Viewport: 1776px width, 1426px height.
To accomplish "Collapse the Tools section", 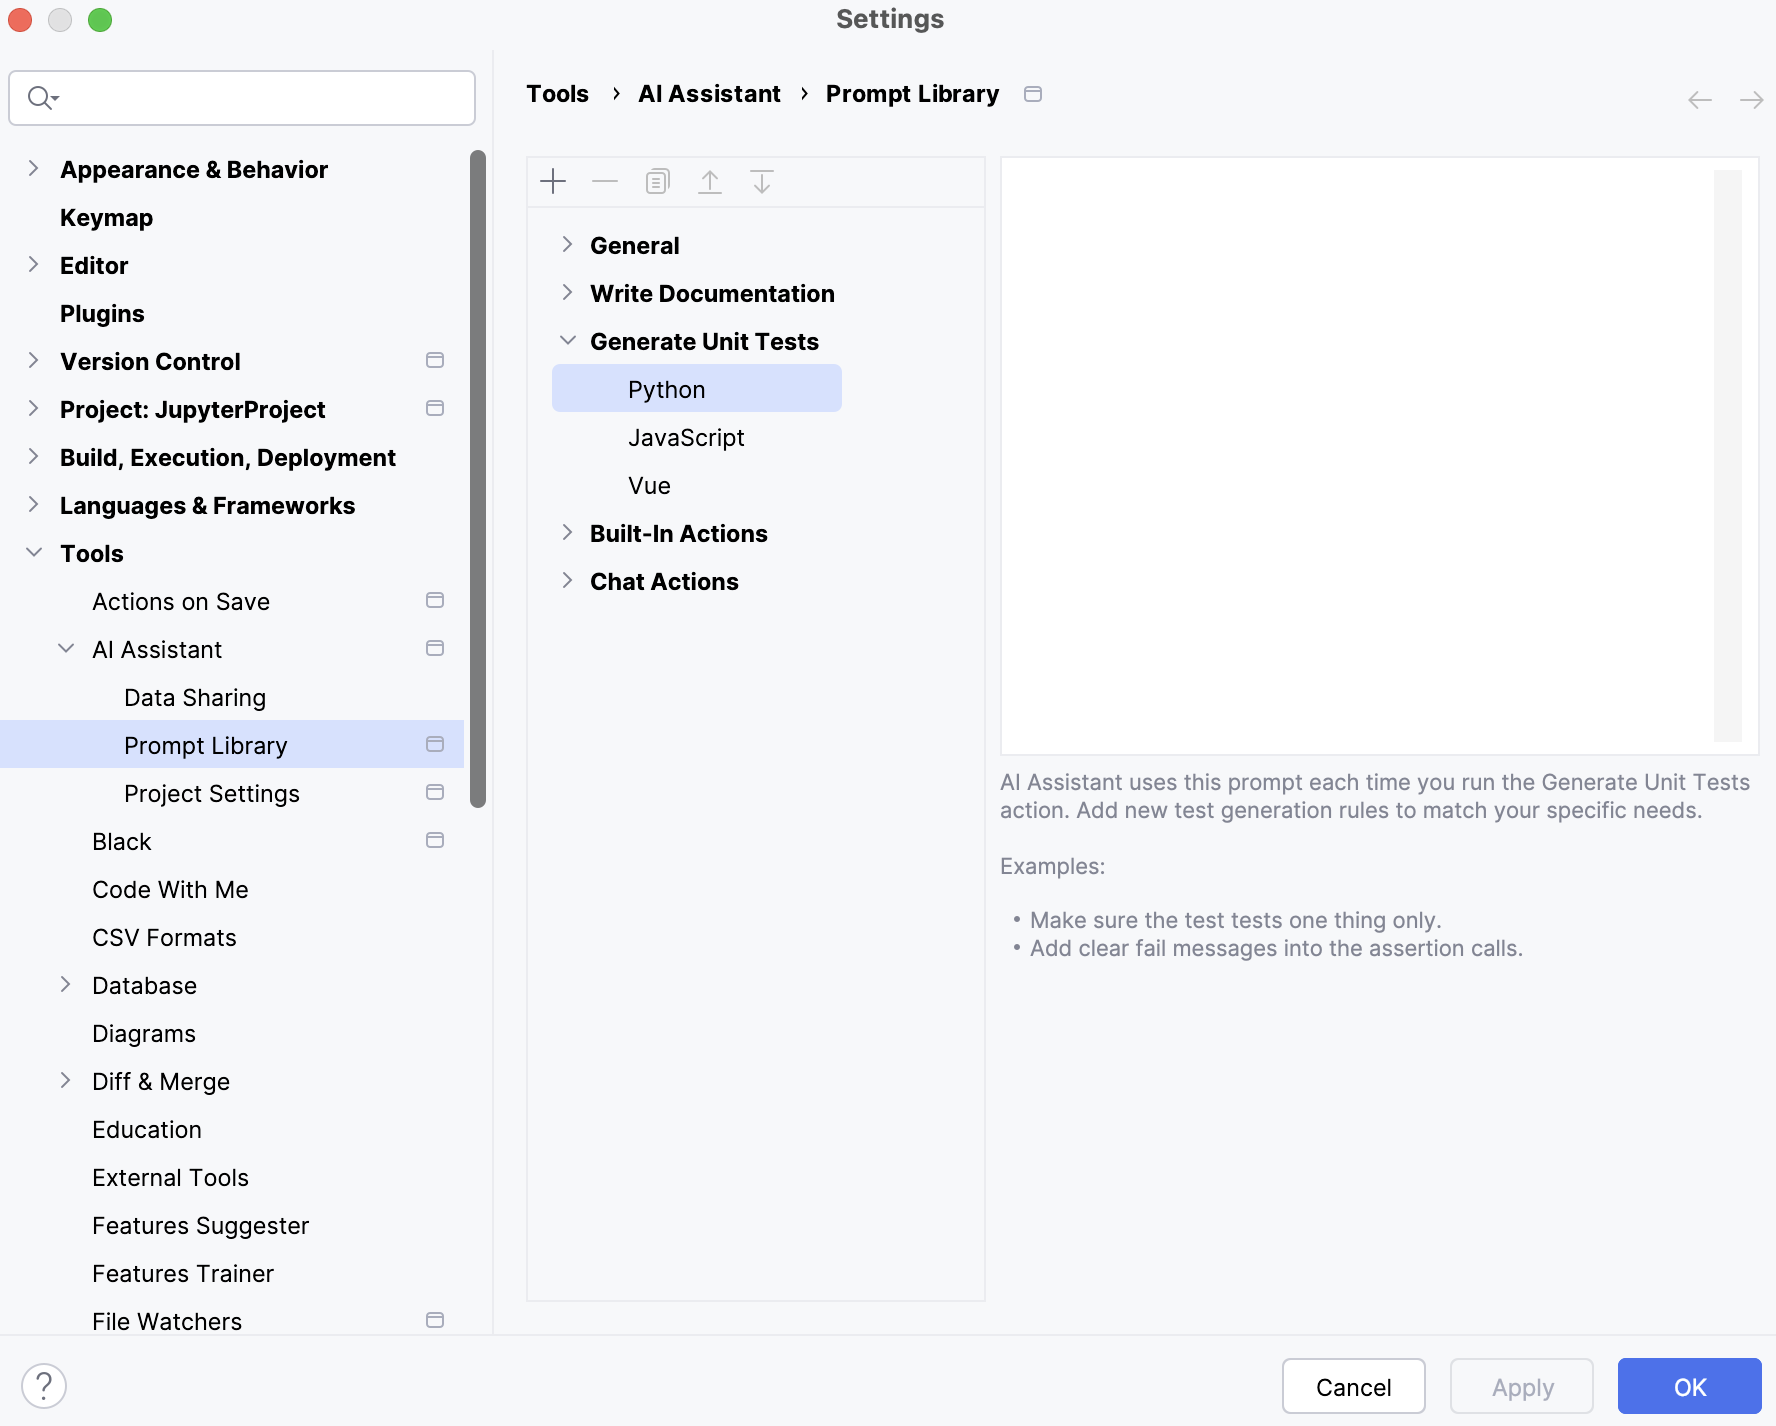I will click(x=33, y=552).
